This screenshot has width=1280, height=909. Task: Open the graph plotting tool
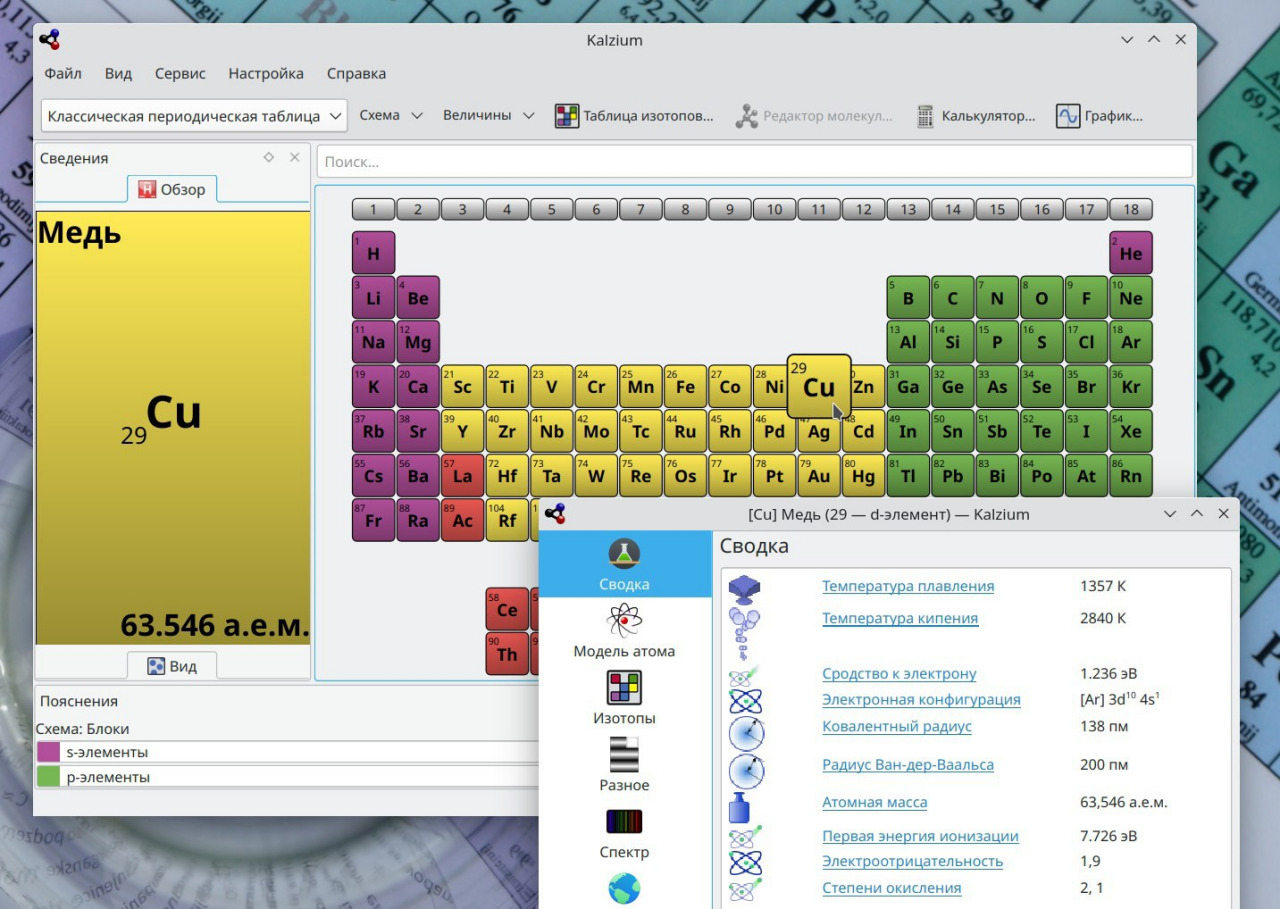click(x=1099, y=116)
